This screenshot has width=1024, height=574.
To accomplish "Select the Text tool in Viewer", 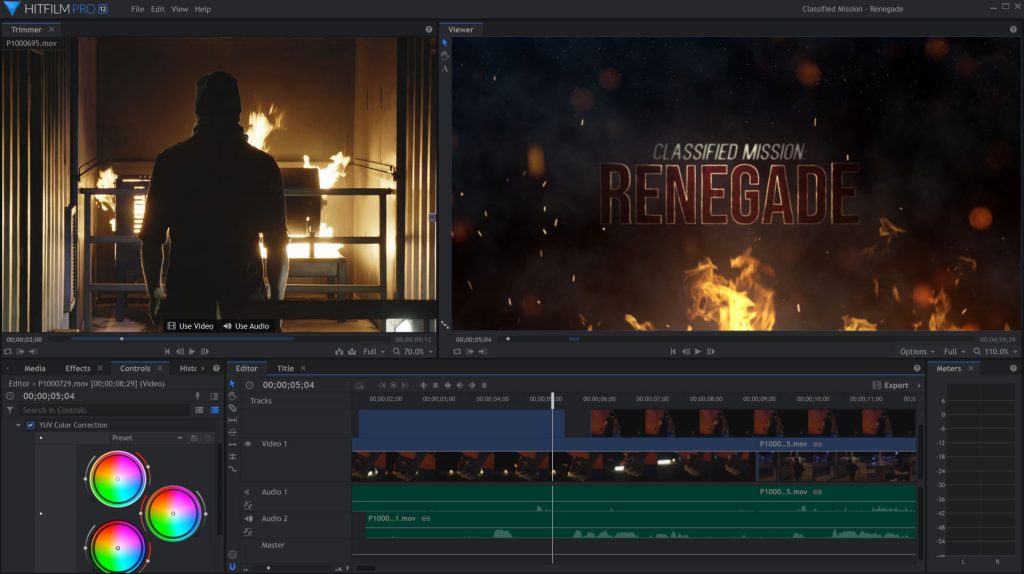I will click(x=445, y=69).
